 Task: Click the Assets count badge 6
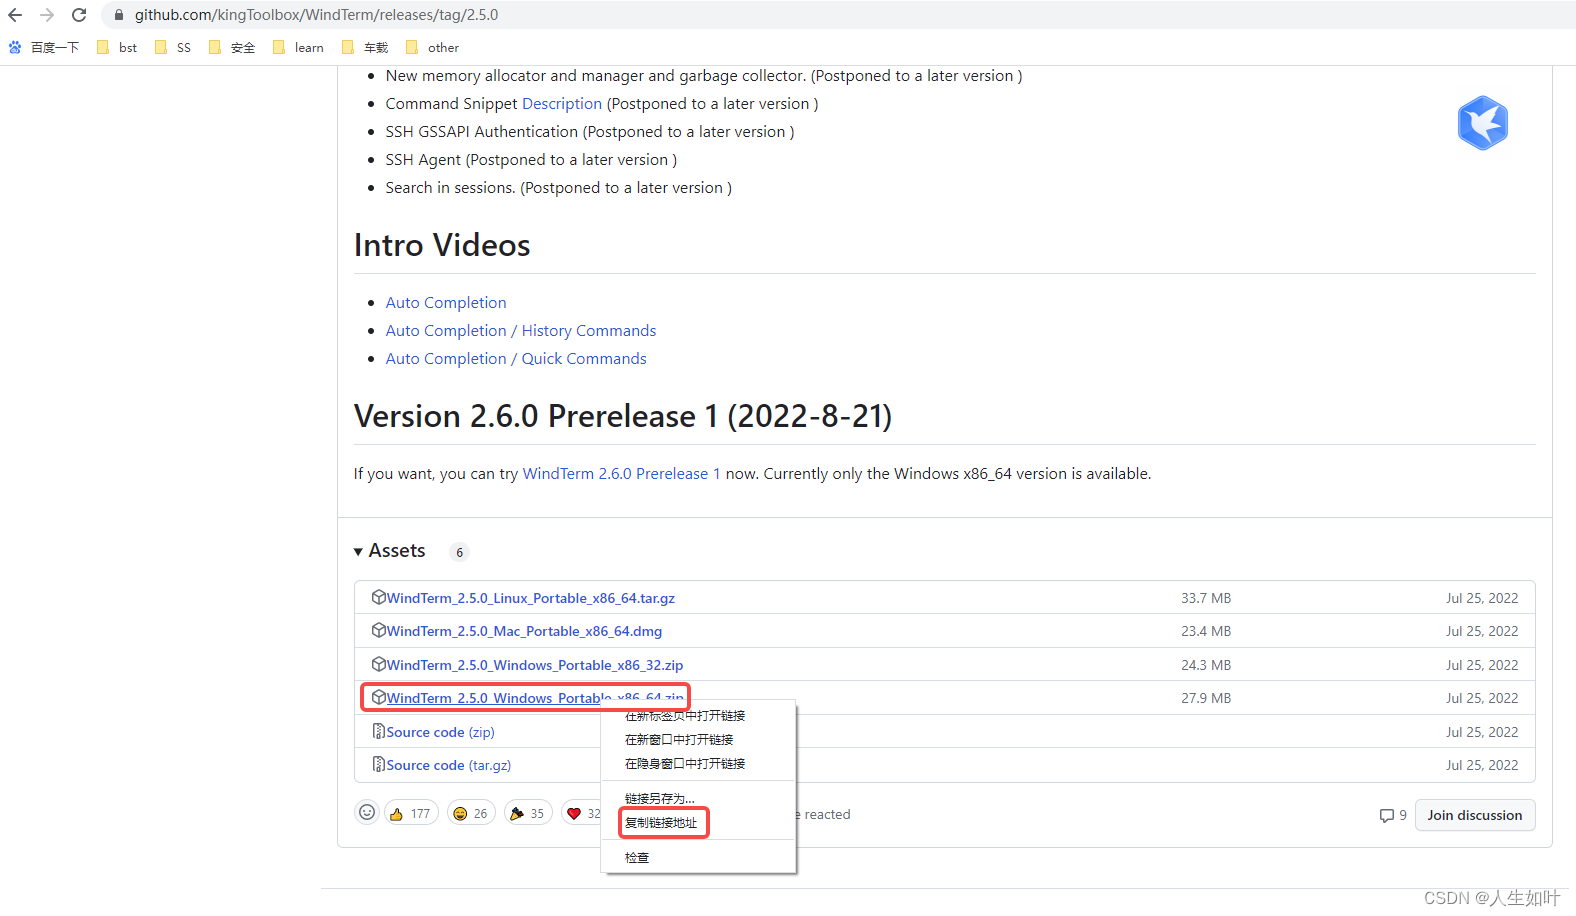[x=459, y=552]
